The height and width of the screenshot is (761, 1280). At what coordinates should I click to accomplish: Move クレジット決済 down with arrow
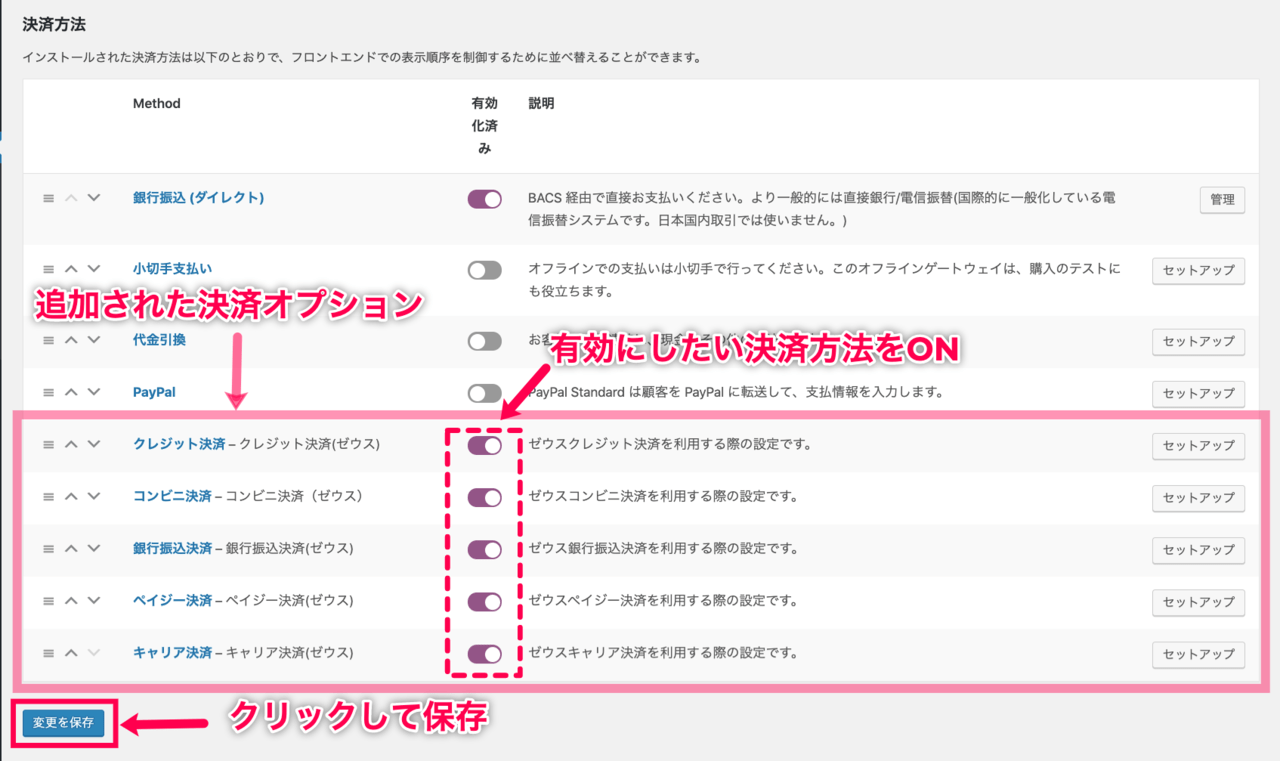[94, 444]
